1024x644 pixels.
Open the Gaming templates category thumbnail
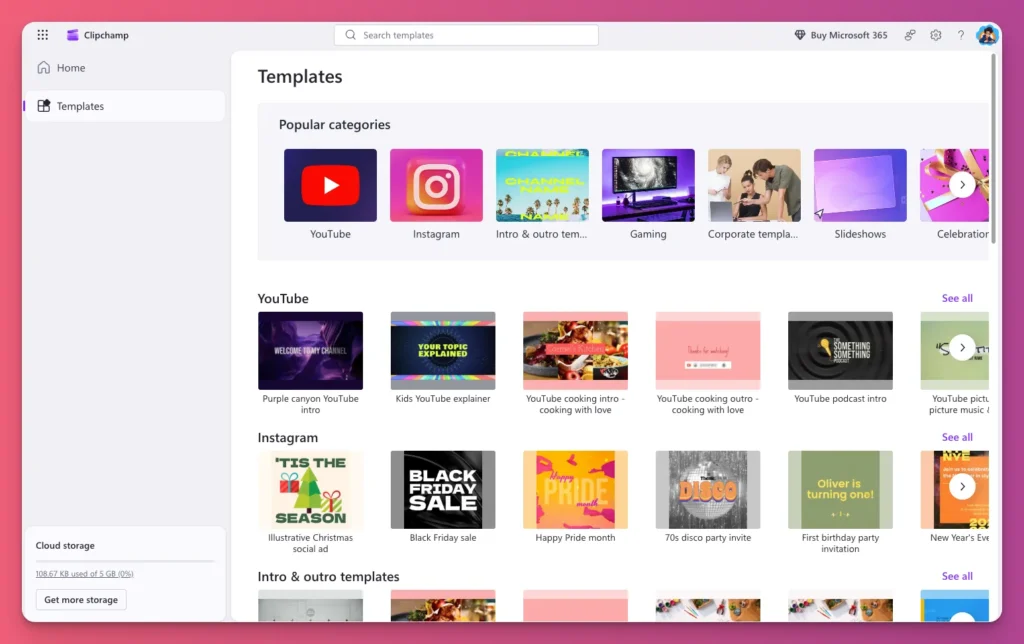648,184
